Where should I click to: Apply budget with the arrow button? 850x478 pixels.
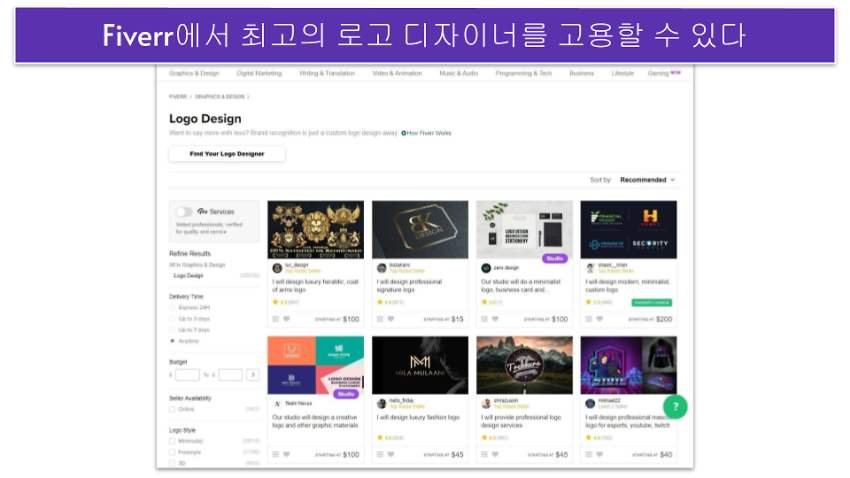(253, 375)
